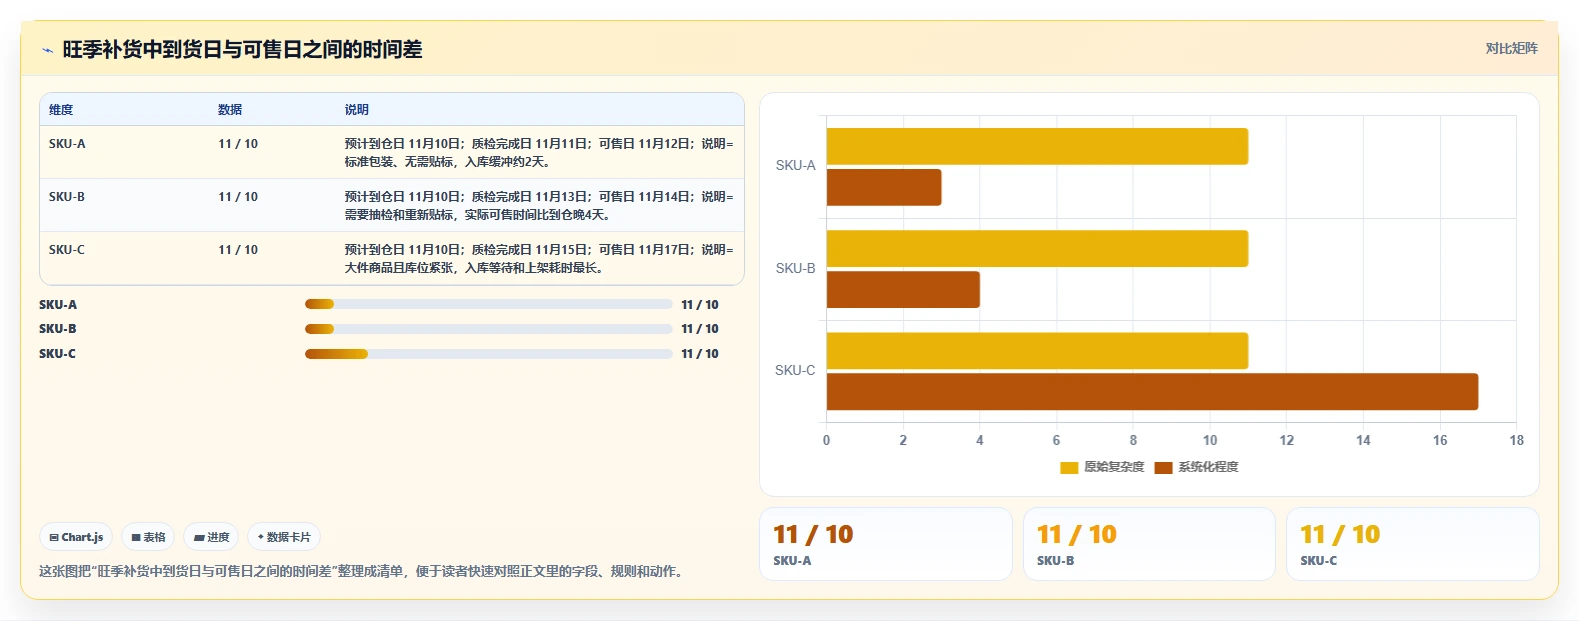
Task: Open the SKU-B data card
Action: click(1149, 544)
